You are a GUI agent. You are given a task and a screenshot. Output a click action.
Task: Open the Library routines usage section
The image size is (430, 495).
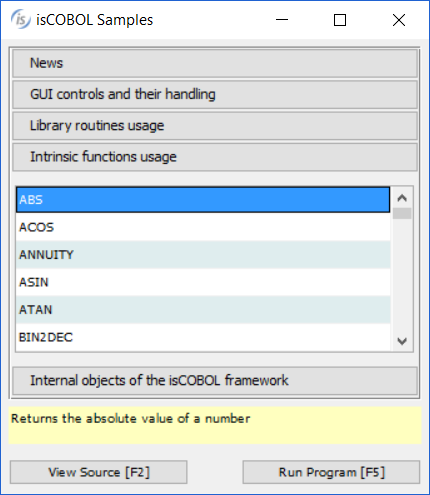pos(215,126)
